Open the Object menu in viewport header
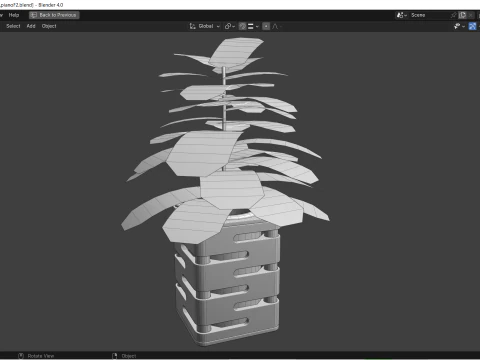Viewport: 480px width, 360px height. [49, 26]
